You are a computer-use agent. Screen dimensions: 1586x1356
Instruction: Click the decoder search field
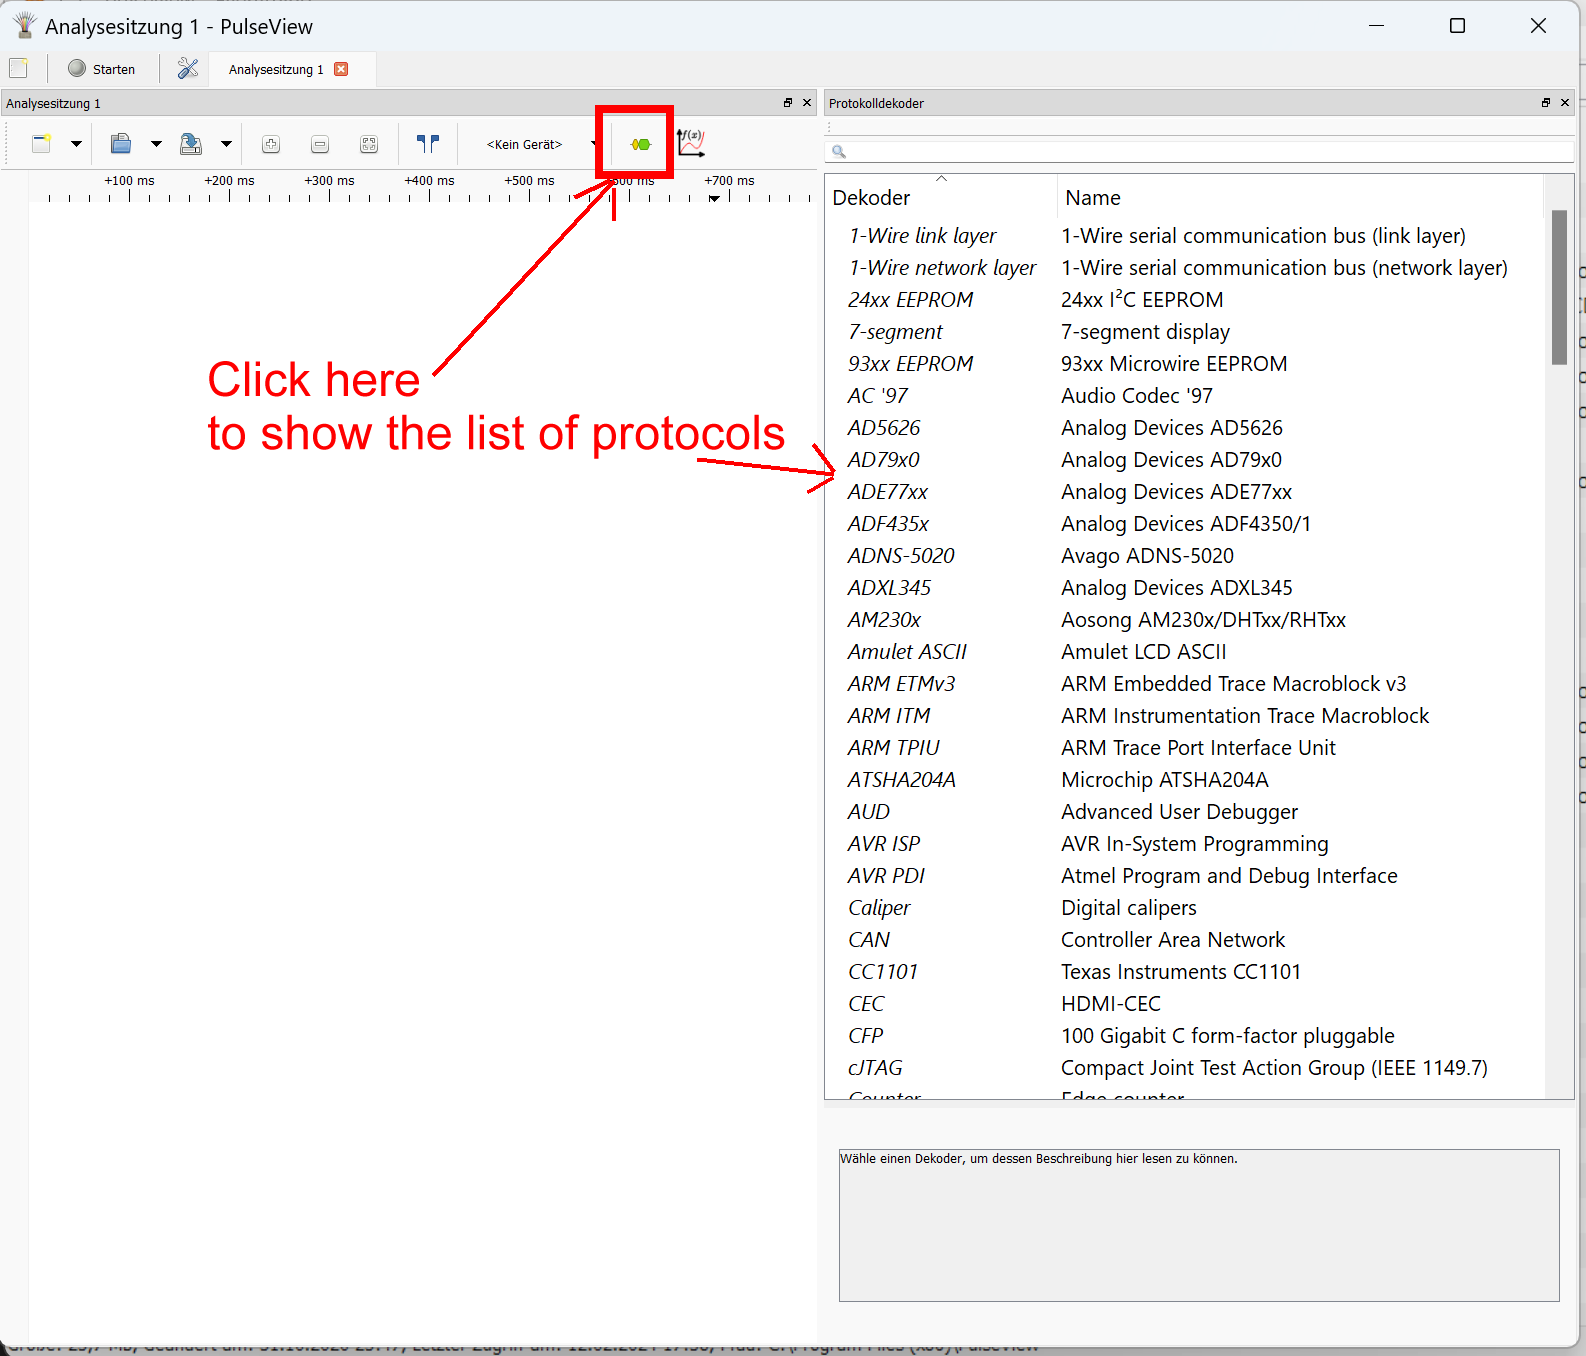1200,151
